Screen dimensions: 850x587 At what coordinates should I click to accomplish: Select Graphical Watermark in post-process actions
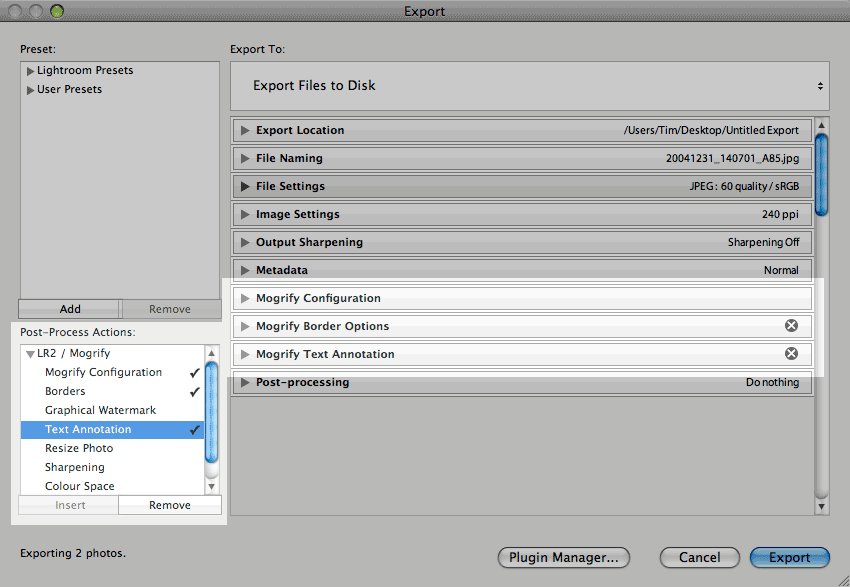click(100, 410)
